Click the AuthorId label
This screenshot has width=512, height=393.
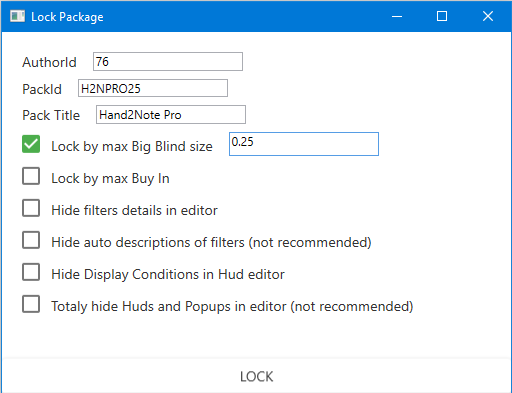tap(49, 62)
